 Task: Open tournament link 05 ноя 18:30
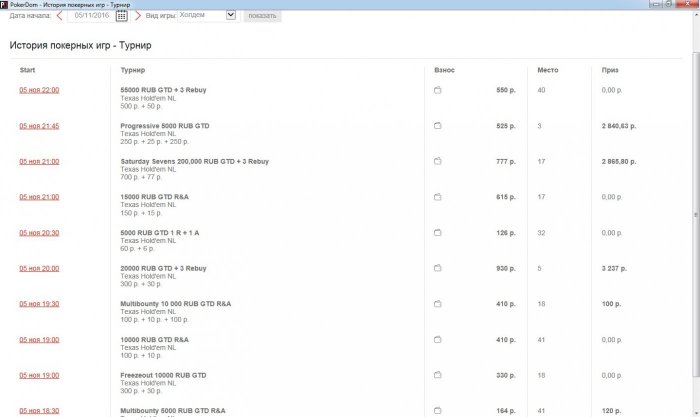pyautogui.click(x=39, y=411)
